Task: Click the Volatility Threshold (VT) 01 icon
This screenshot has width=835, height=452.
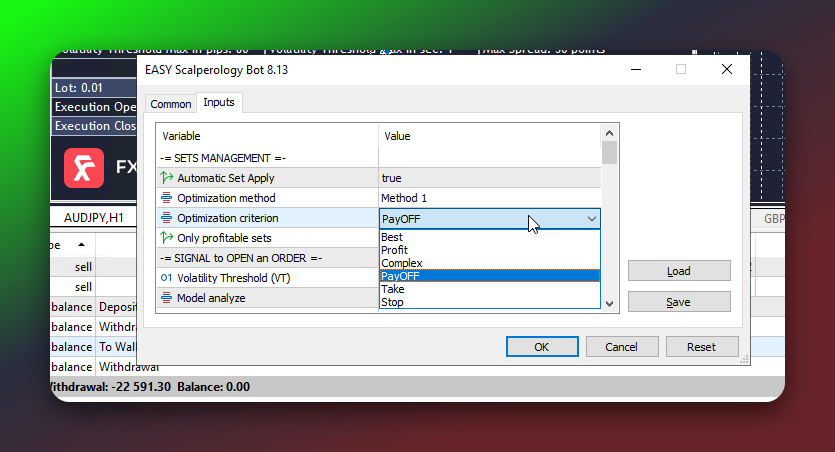Action: 167,278
